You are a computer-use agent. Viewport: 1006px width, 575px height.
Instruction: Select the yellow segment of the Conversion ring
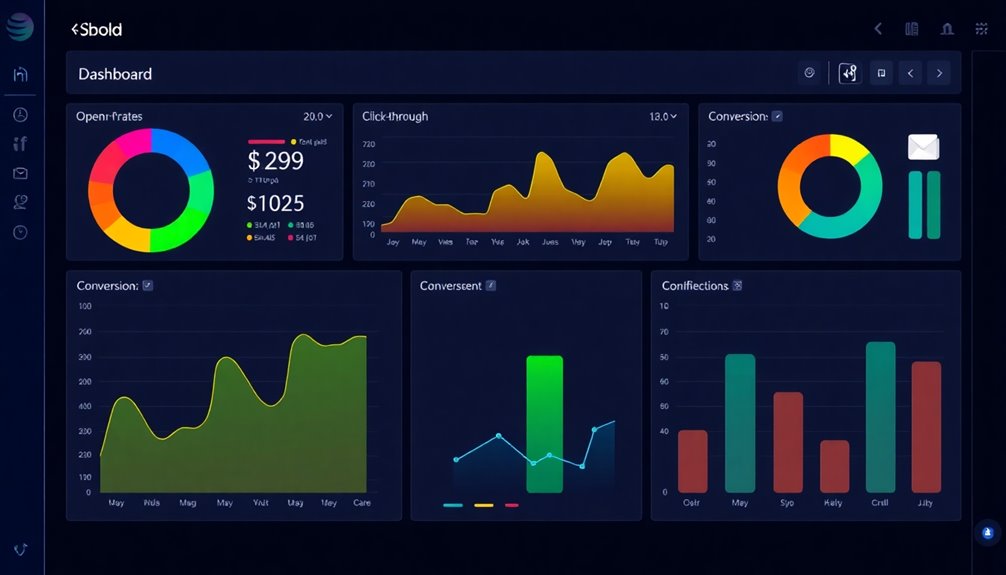(848, 148)
